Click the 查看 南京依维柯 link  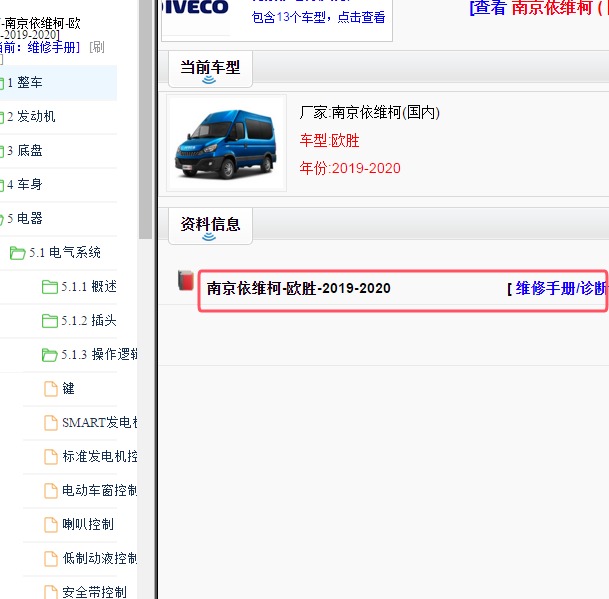[539, 8]
